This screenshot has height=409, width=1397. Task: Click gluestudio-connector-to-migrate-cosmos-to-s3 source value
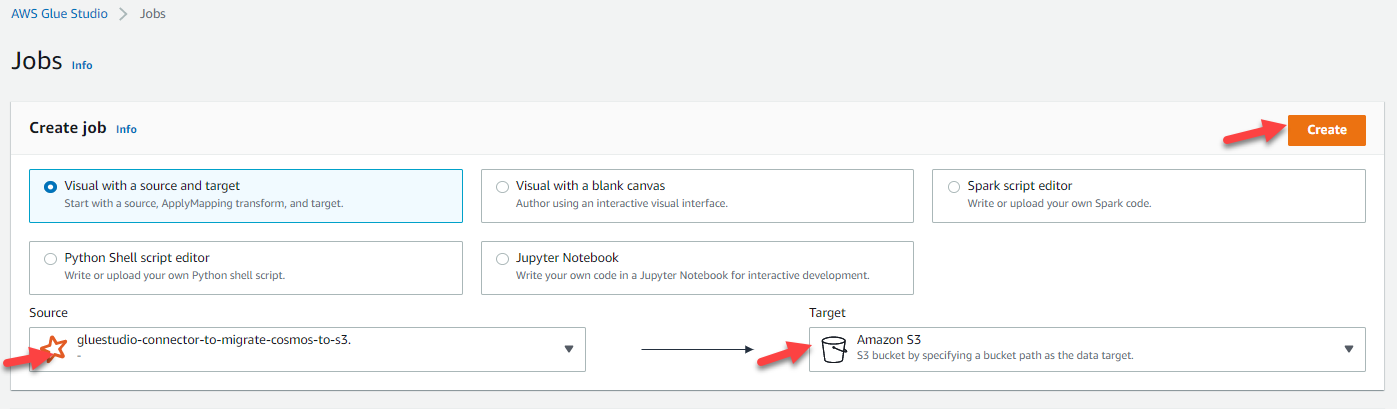pyautogui.click(x=214, y=340)
